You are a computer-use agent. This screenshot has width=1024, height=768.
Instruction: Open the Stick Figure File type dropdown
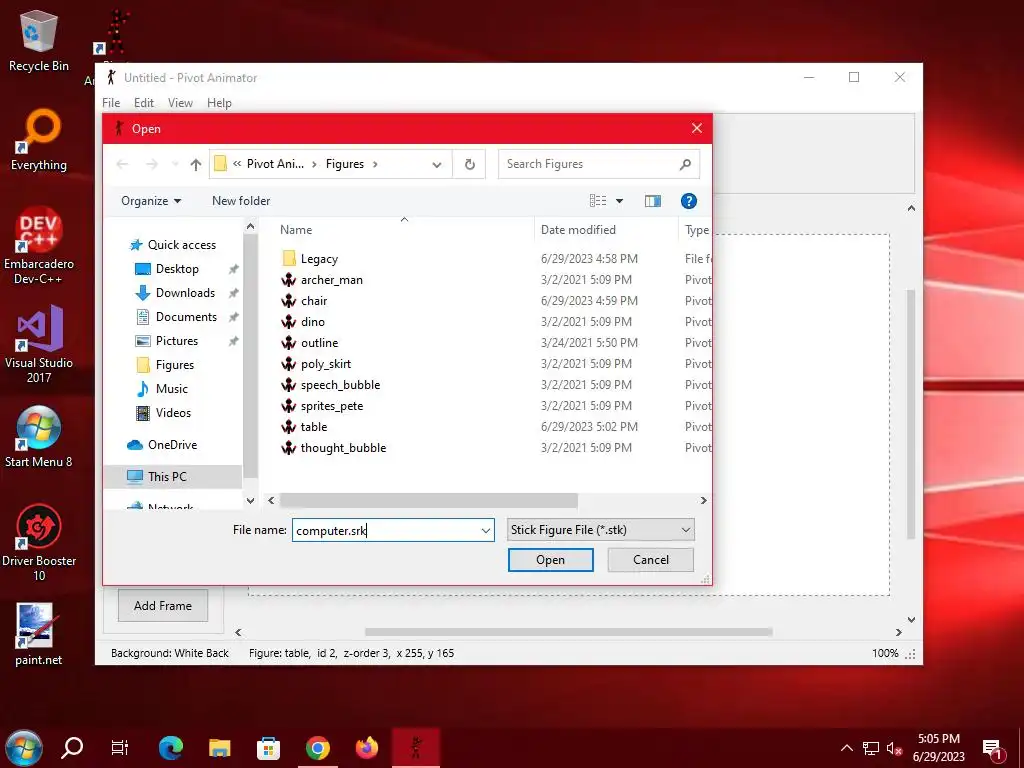point(600,530)
